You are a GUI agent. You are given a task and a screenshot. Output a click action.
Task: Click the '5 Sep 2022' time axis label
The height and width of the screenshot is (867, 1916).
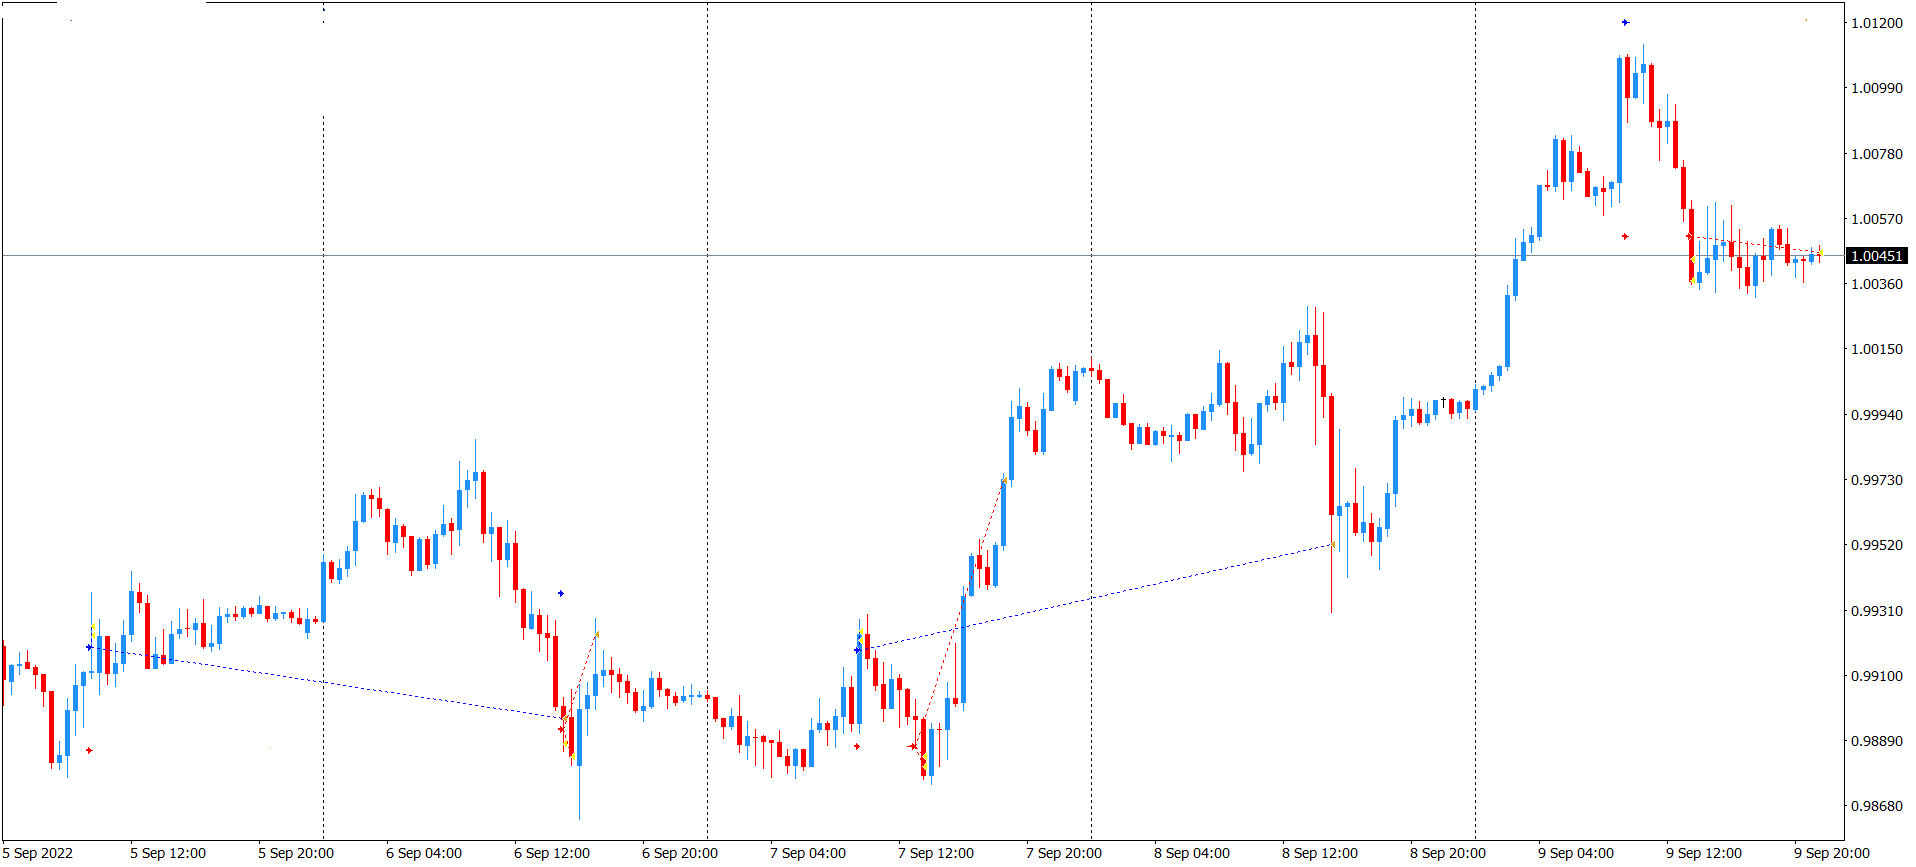[39, 853]
